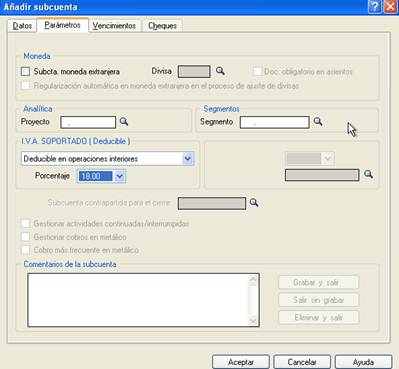Click the Eliminar y salir button
The height and width of the screenshot is (369, 399).
point(319,317)
